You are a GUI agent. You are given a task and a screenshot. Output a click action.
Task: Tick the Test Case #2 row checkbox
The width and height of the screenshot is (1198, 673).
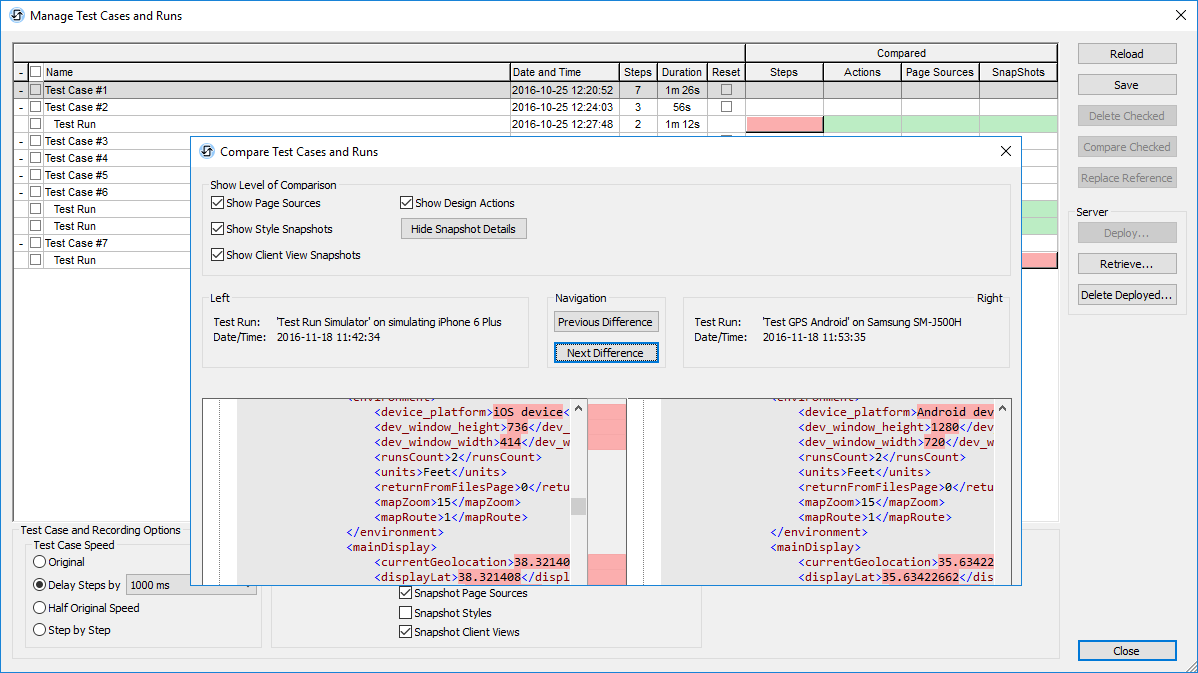[36, 107]
